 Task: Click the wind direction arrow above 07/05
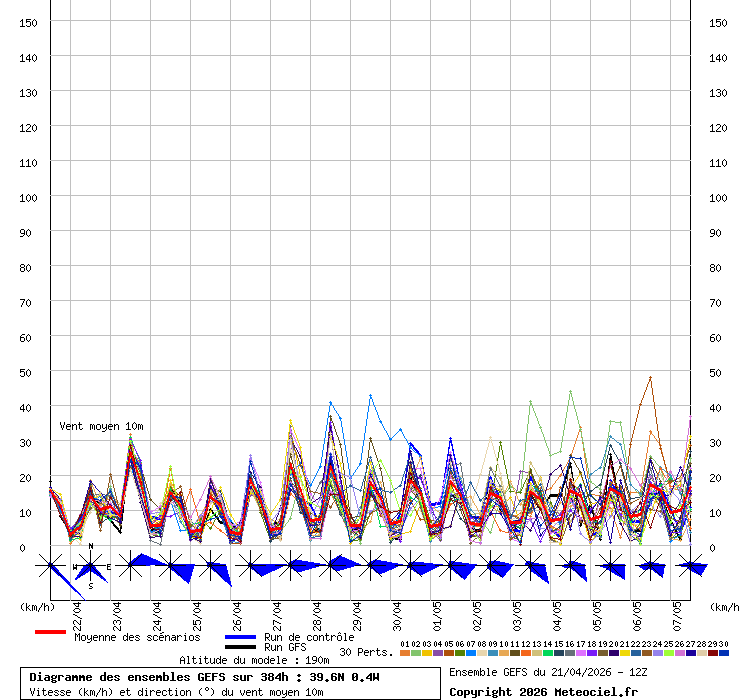point(691,567)
